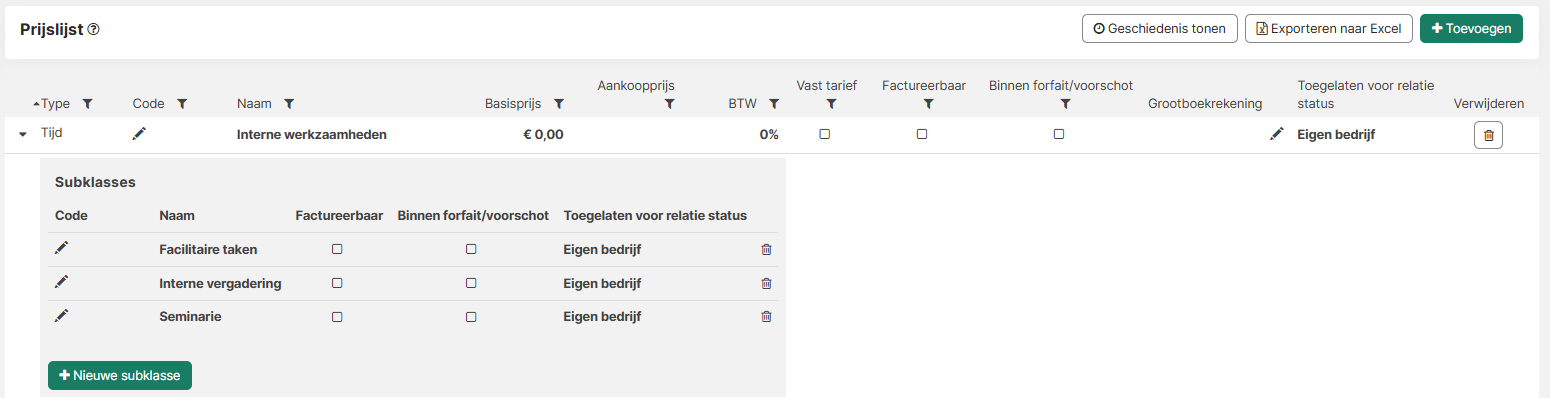The image size is (1550, 398).
Task: Delete the Seminarie subclass
Action: coord(767,316)
